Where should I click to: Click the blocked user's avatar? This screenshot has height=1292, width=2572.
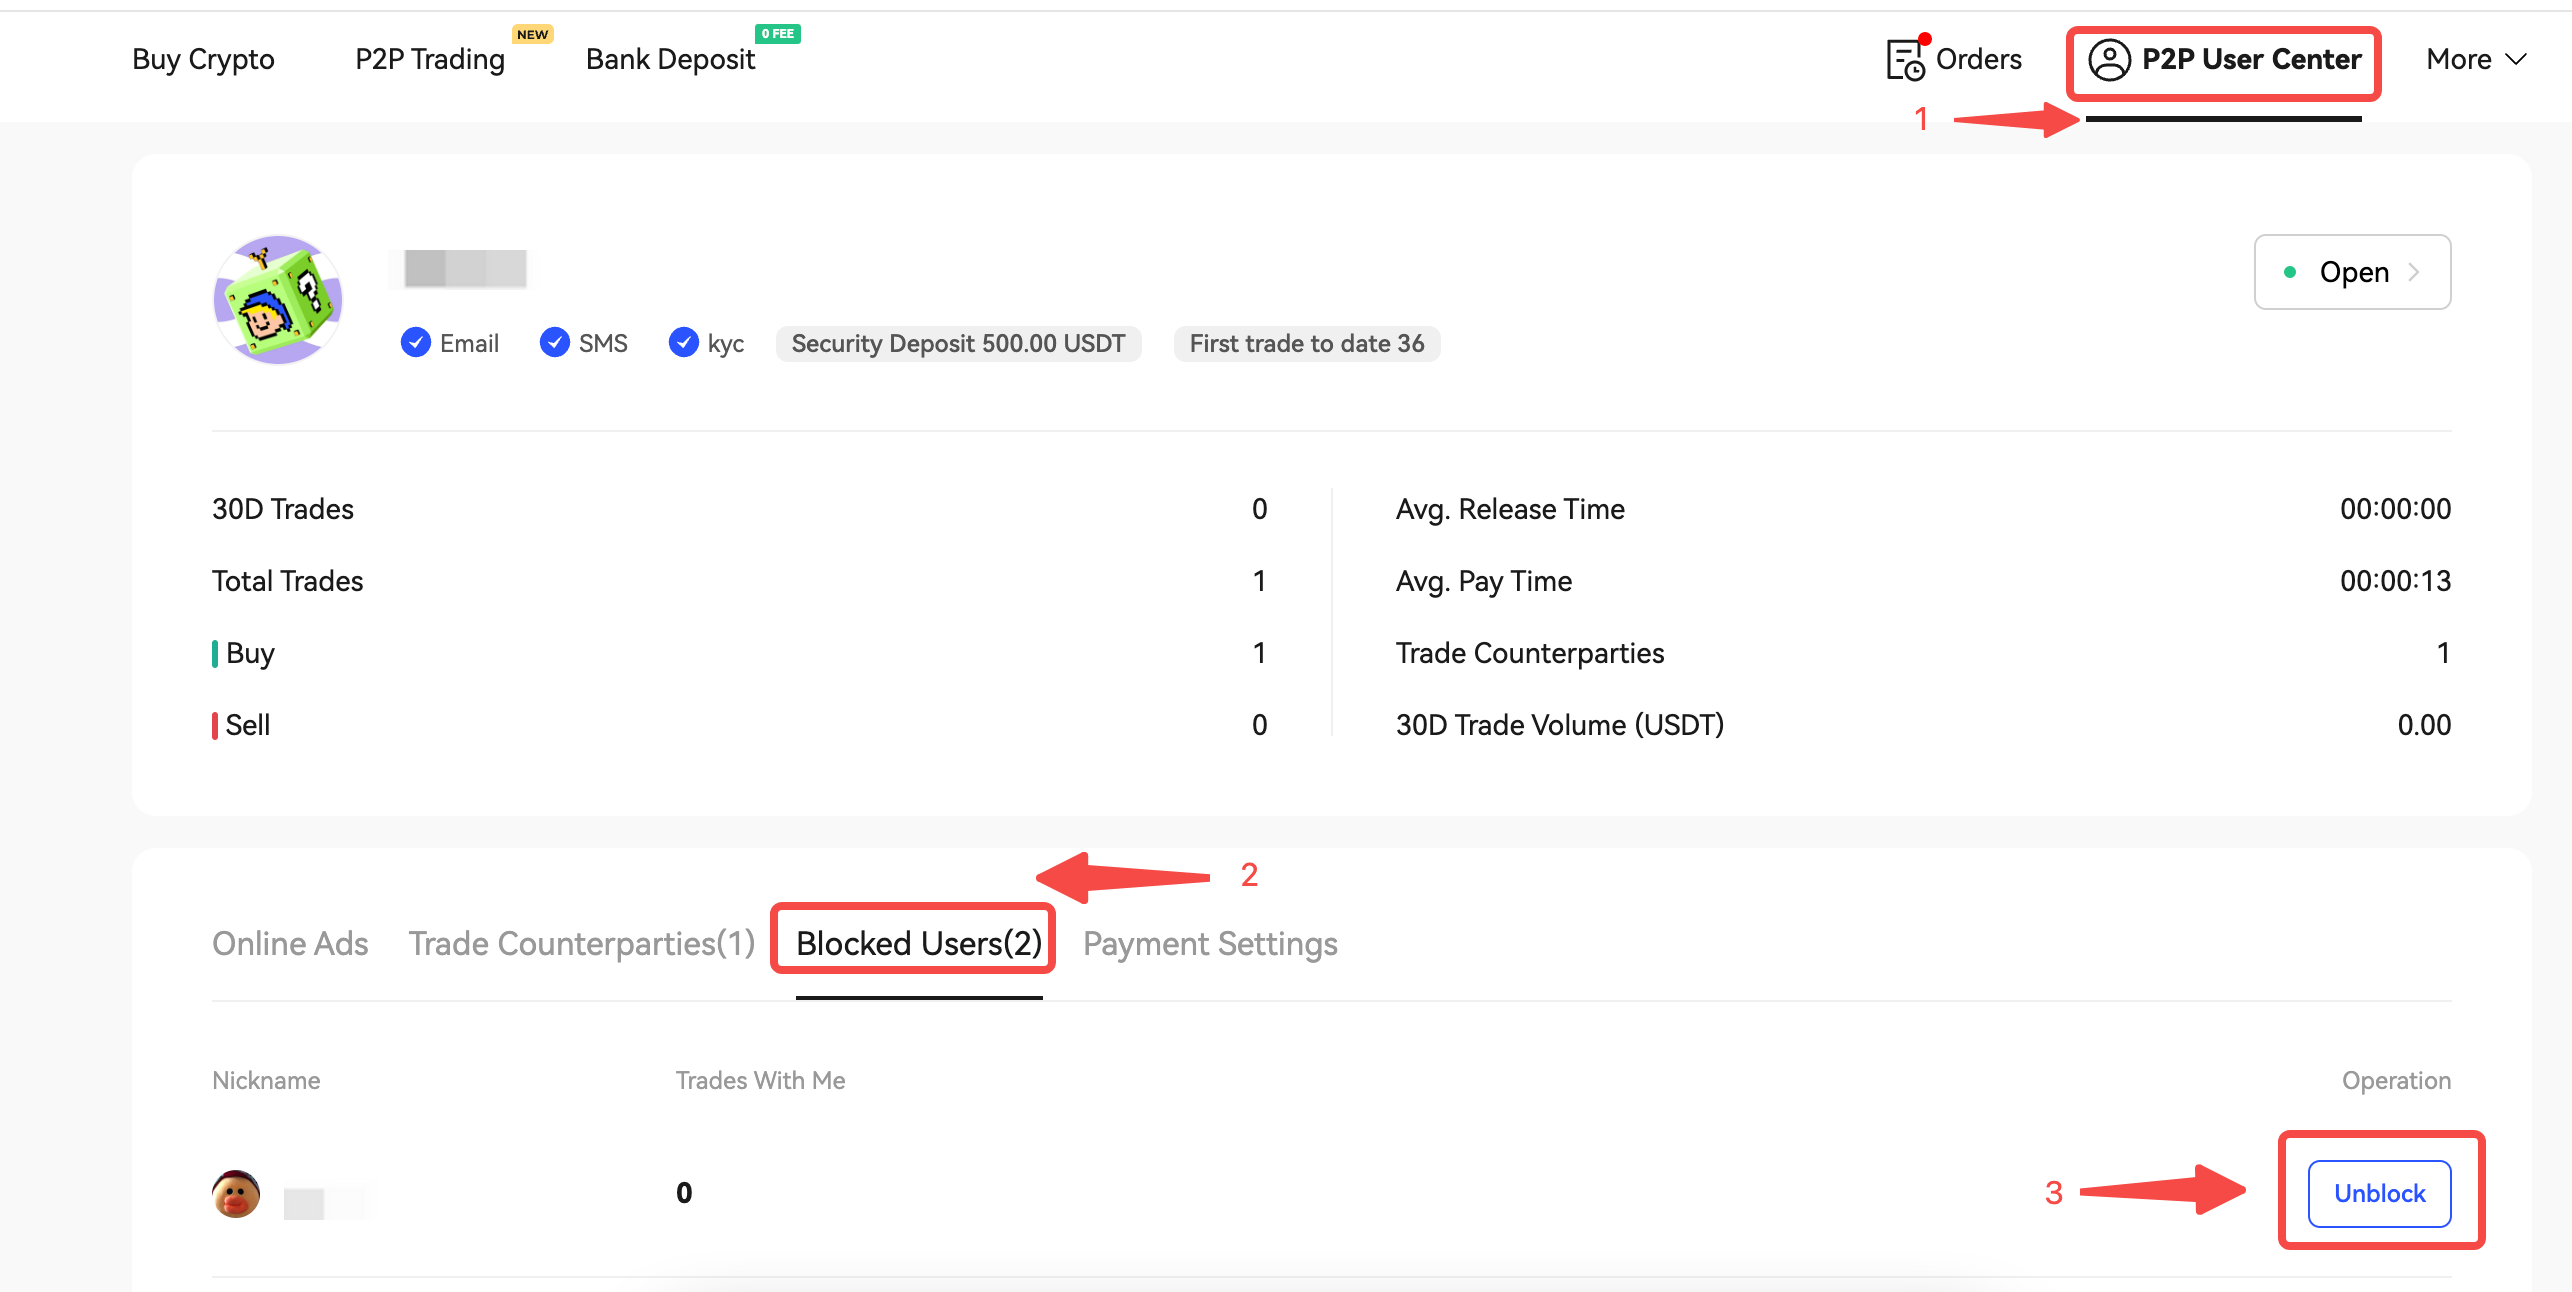[236, 1193]
